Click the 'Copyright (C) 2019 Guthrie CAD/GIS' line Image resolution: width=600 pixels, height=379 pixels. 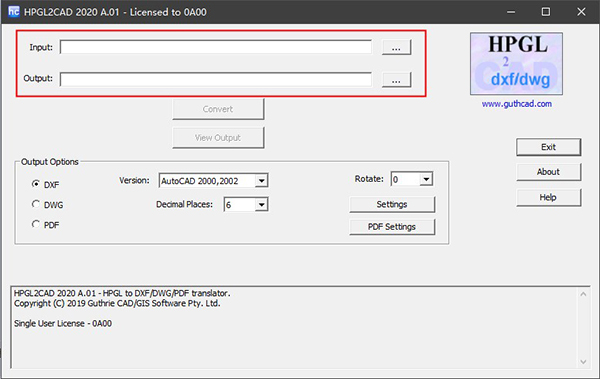(x=117, y=304)
